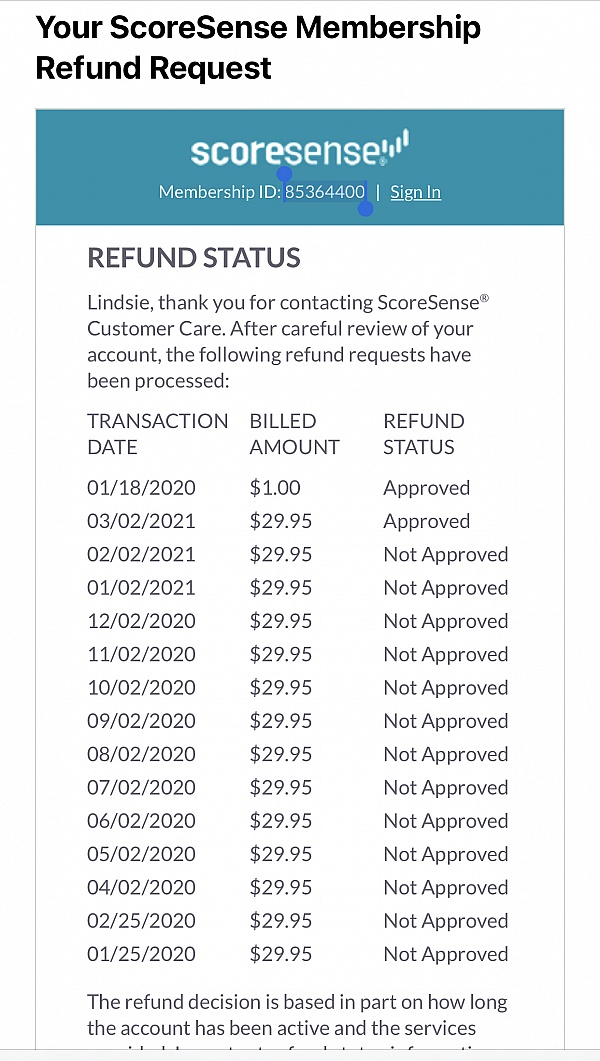This screenshot has height=1061, width=600.
Task: Select the 04/02/2020 transaction date
Action: click(x=141, y=888)
